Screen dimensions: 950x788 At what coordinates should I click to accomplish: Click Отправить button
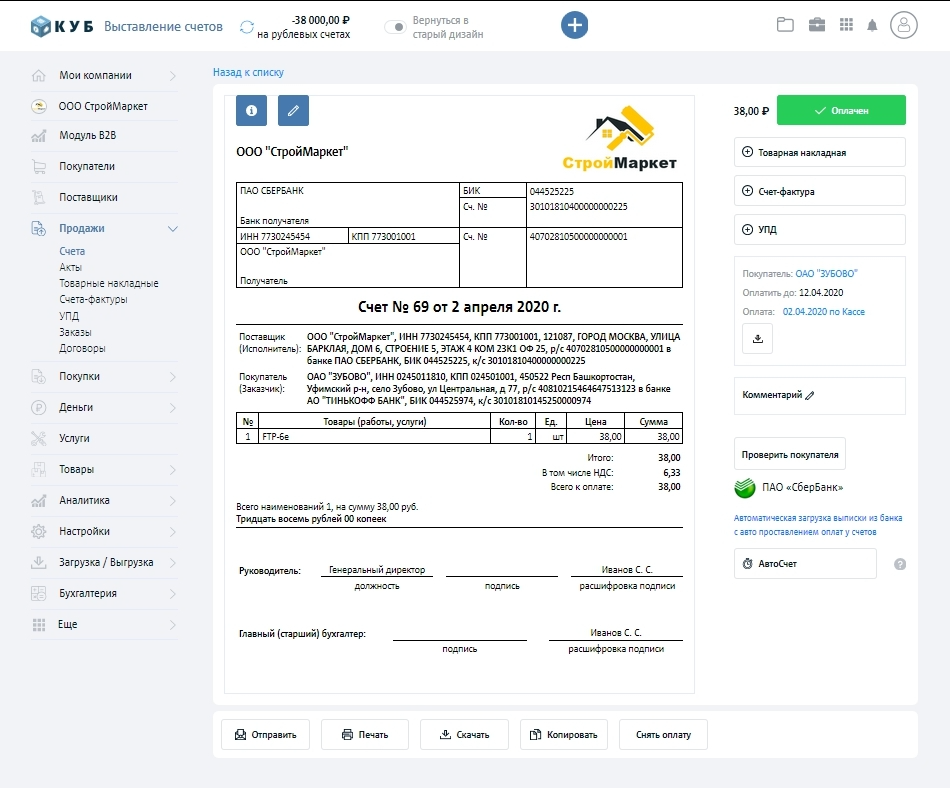pyautogui.click(x=265, y=735)
